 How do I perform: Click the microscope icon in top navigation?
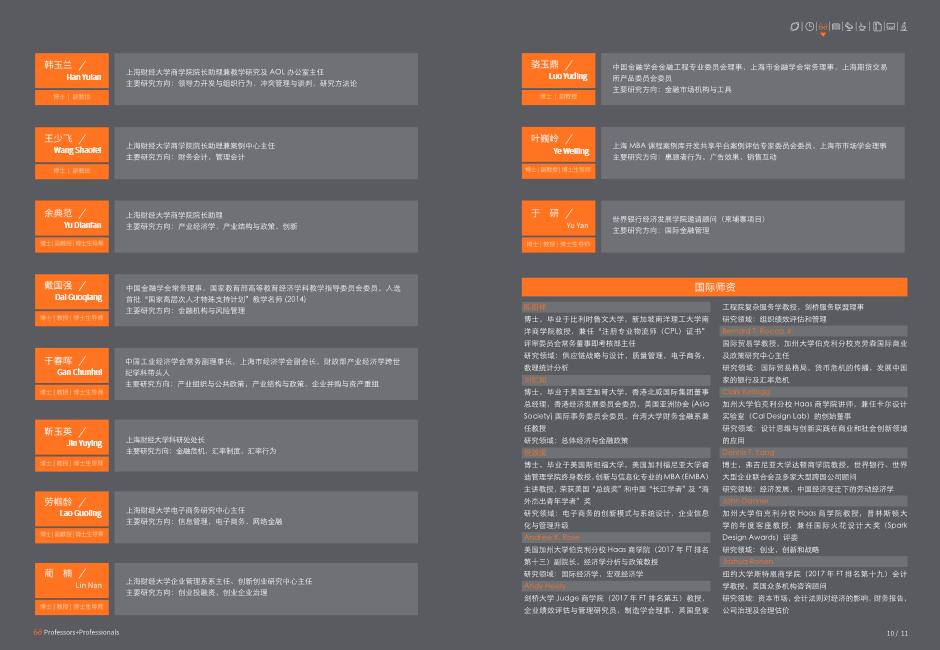click(904, 25)
